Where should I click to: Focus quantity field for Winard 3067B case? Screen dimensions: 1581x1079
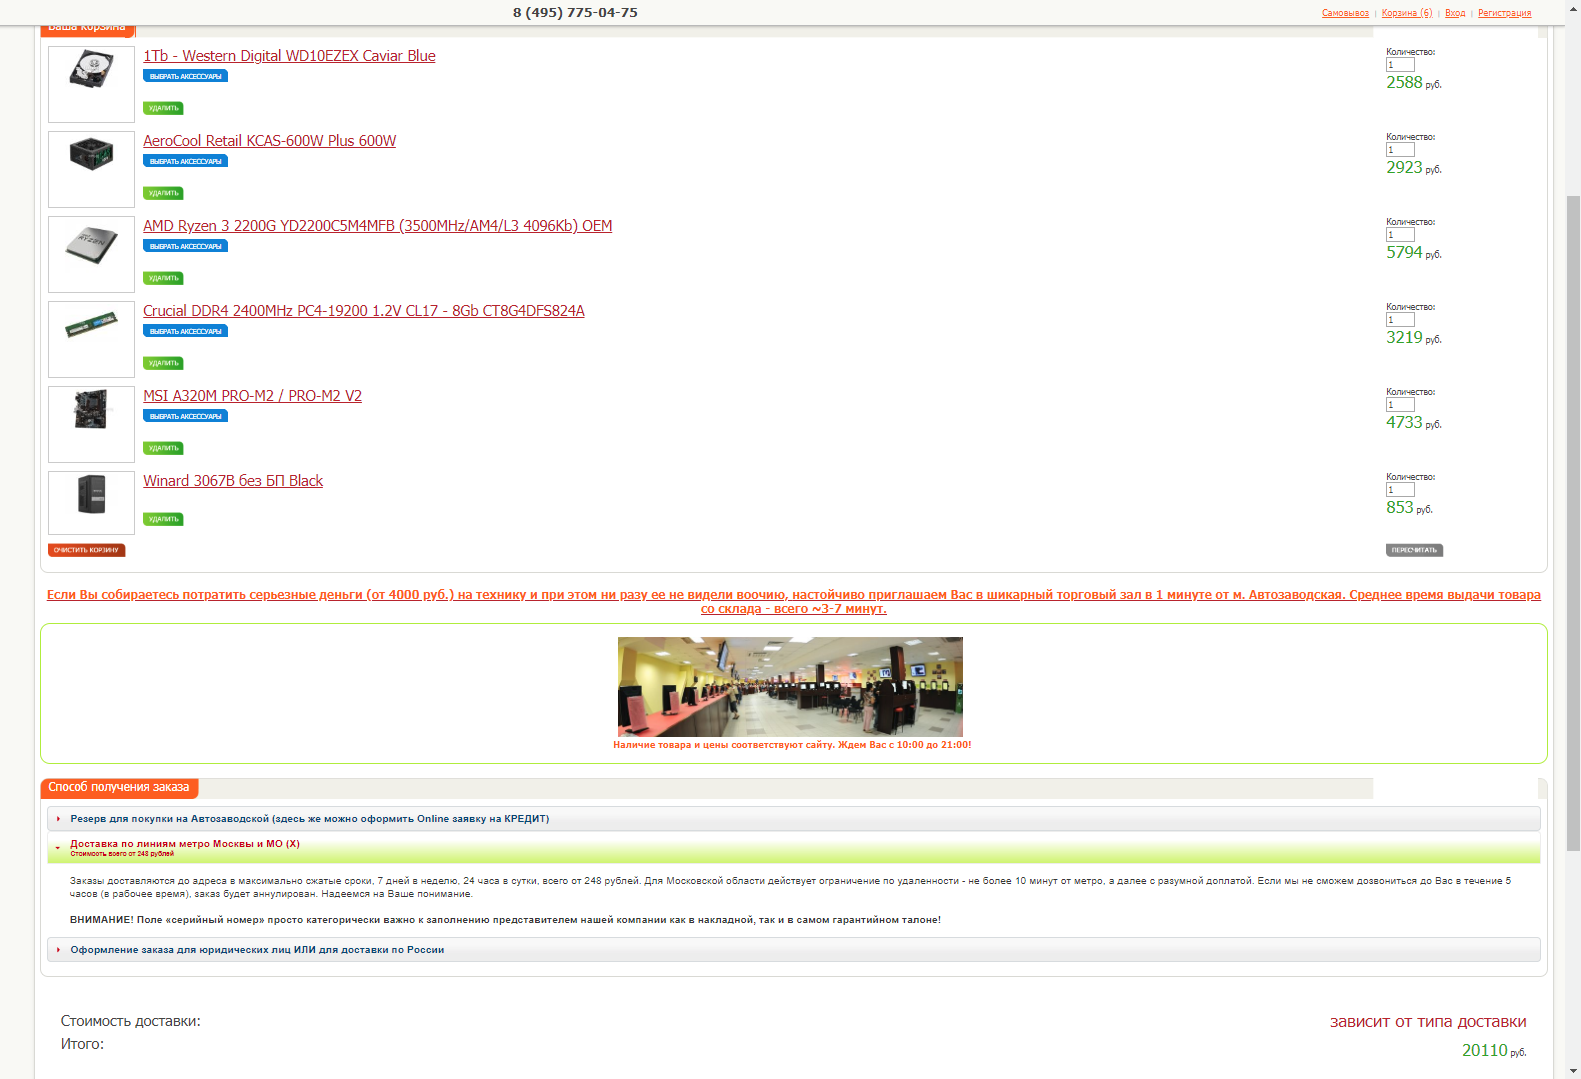(x=1400, y=490)
